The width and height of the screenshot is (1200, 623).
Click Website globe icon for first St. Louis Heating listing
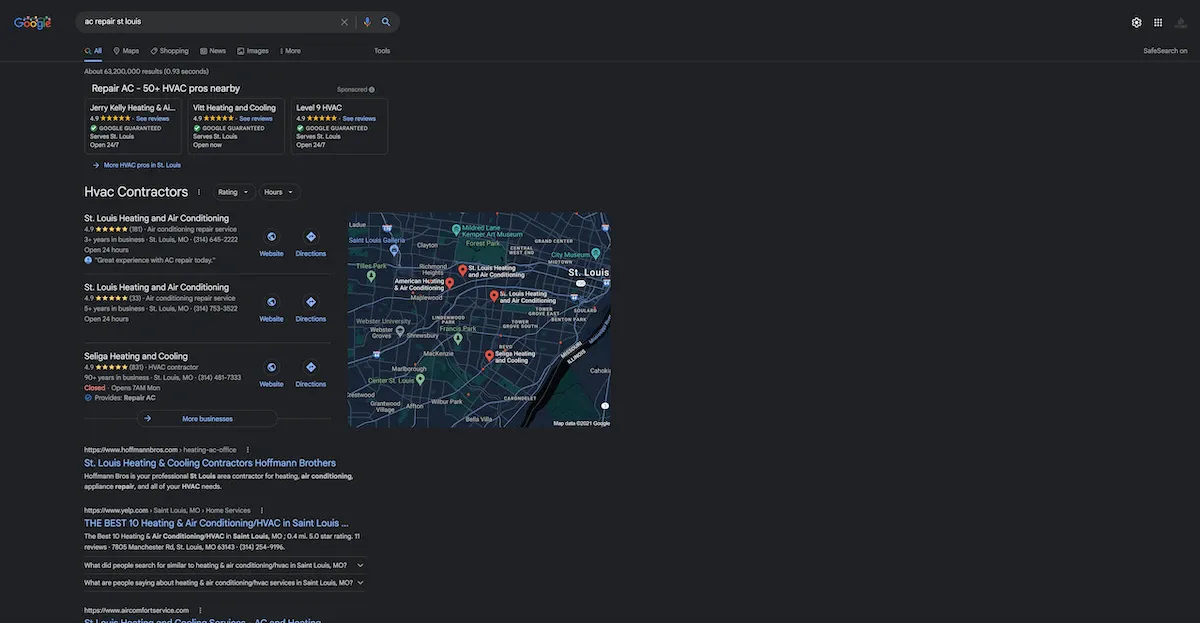[271, 237]
